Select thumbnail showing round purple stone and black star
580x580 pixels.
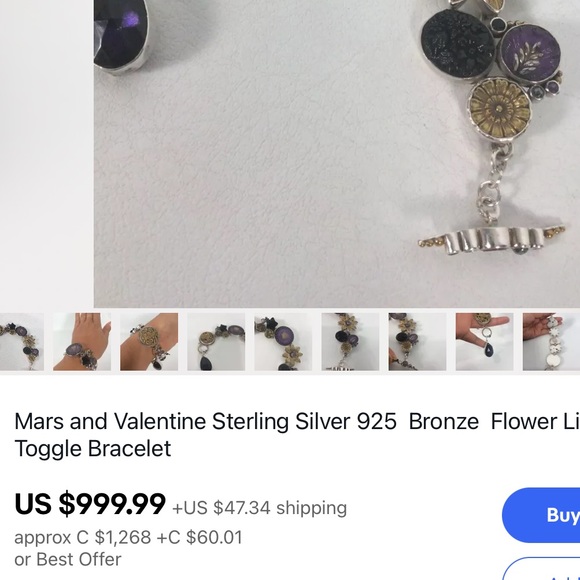[283, 341]
